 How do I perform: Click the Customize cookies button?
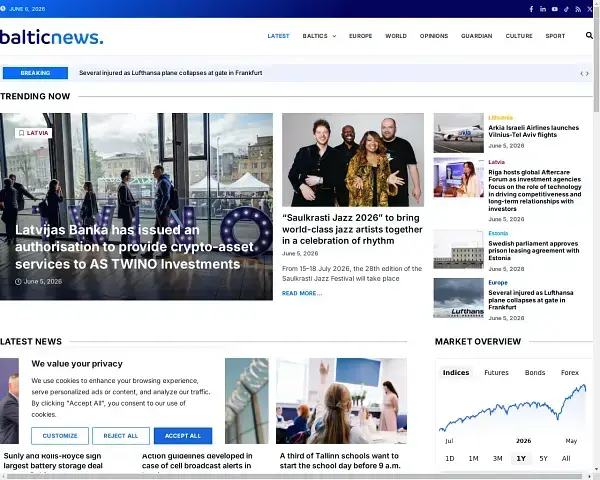(x=60, y=436)
